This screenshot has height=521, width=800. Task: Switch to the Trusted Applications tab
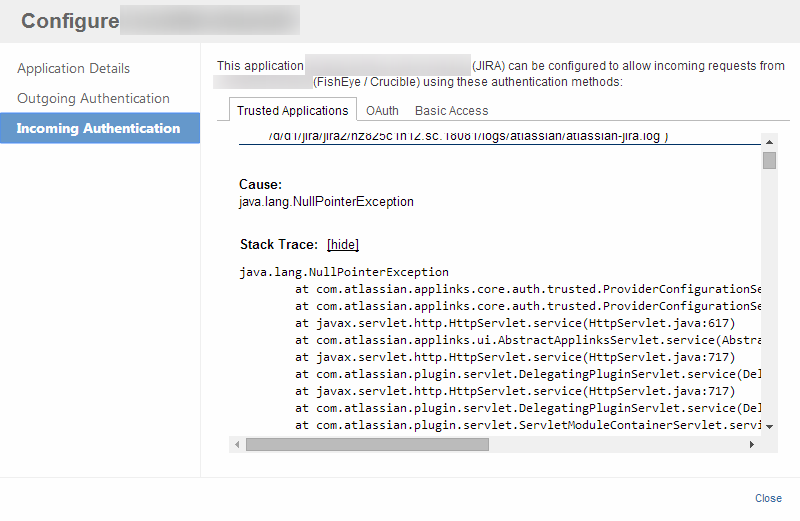point(292,110)
